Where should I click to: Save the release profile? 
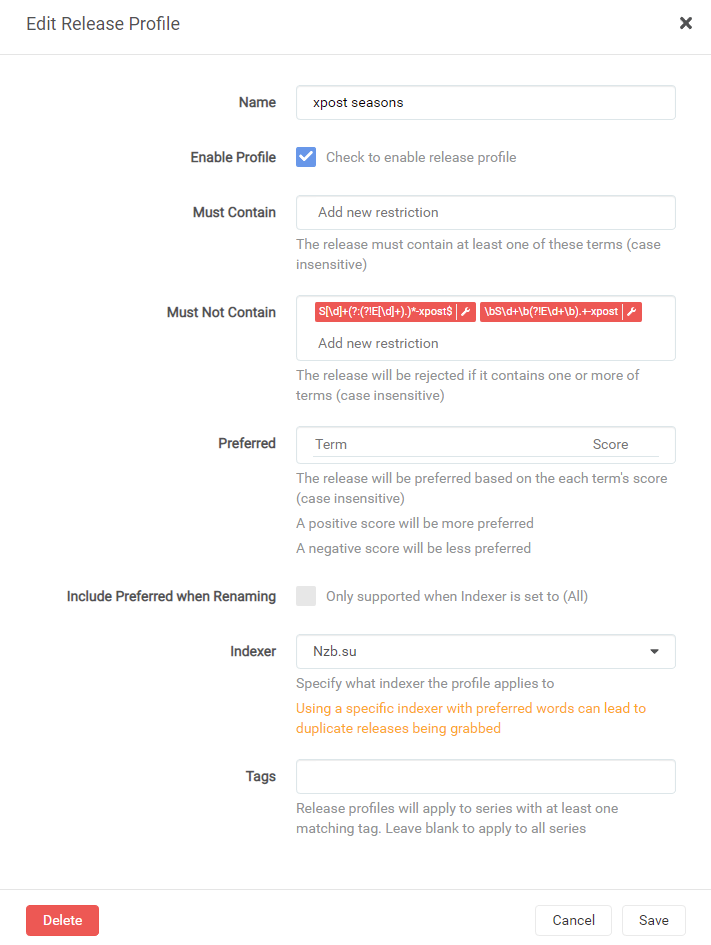coord(653,920)
